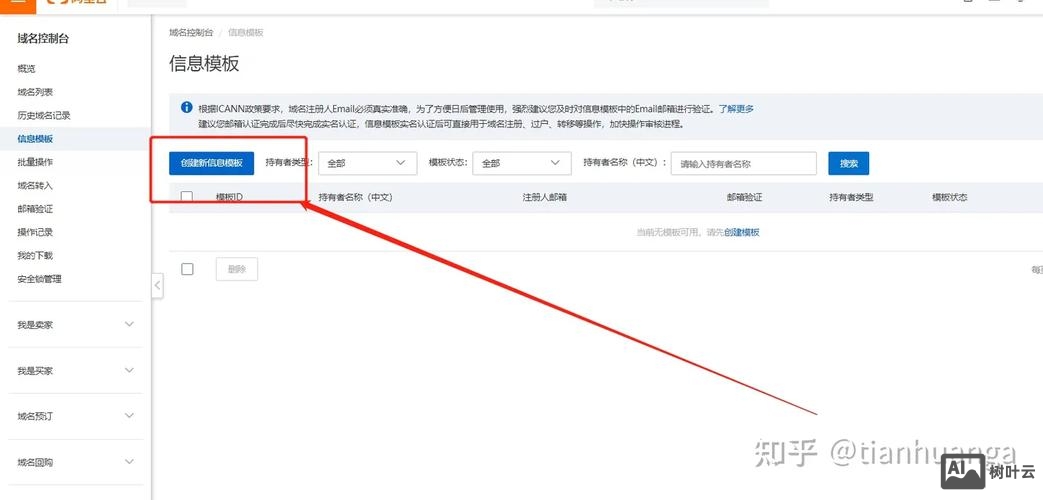Image resolution: width=1043 pixels, height=500 pixels.
Task: Click the 删除 button below the table
Action: pos(237,269)
